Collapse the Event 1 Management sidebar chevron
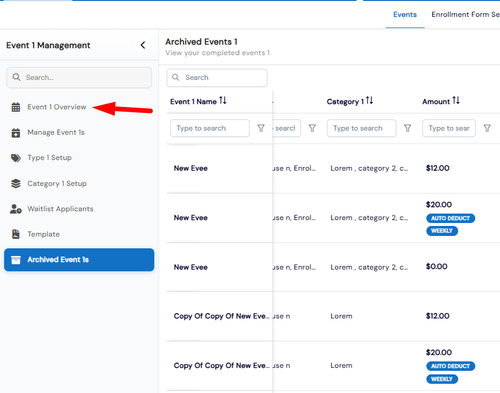 pos(143,45)
